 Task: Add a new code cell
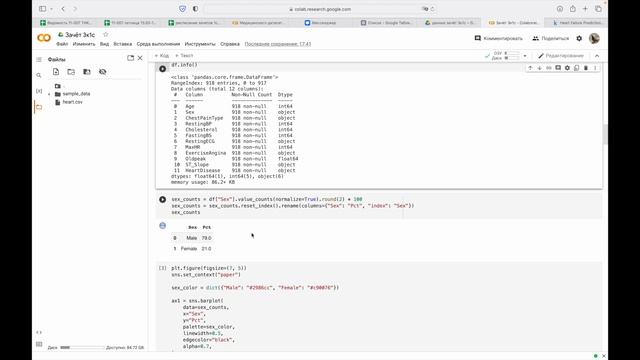point(162,56)
